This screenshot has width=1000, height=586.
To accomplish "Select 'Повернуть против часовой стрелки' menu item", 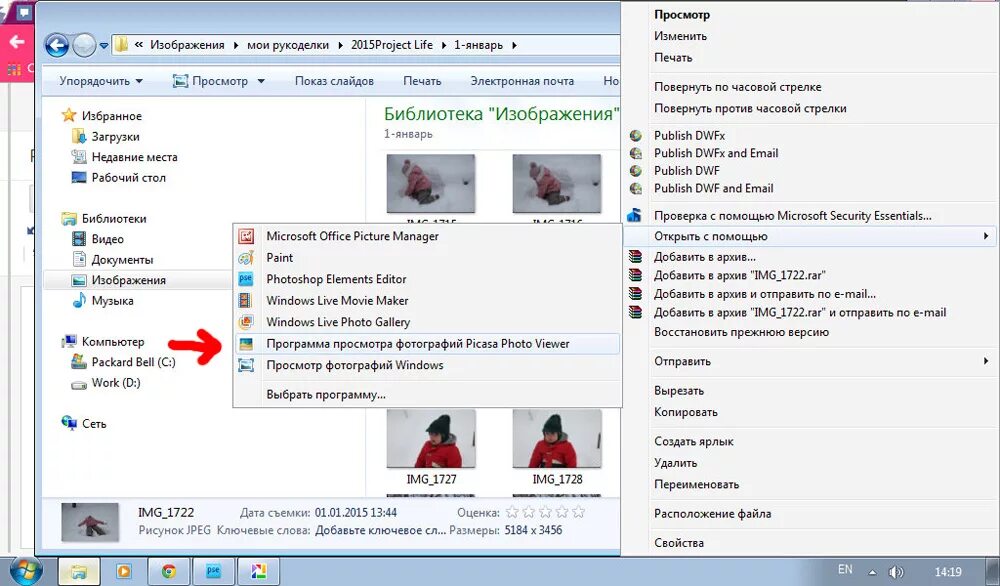I will [x=750, y=108].
